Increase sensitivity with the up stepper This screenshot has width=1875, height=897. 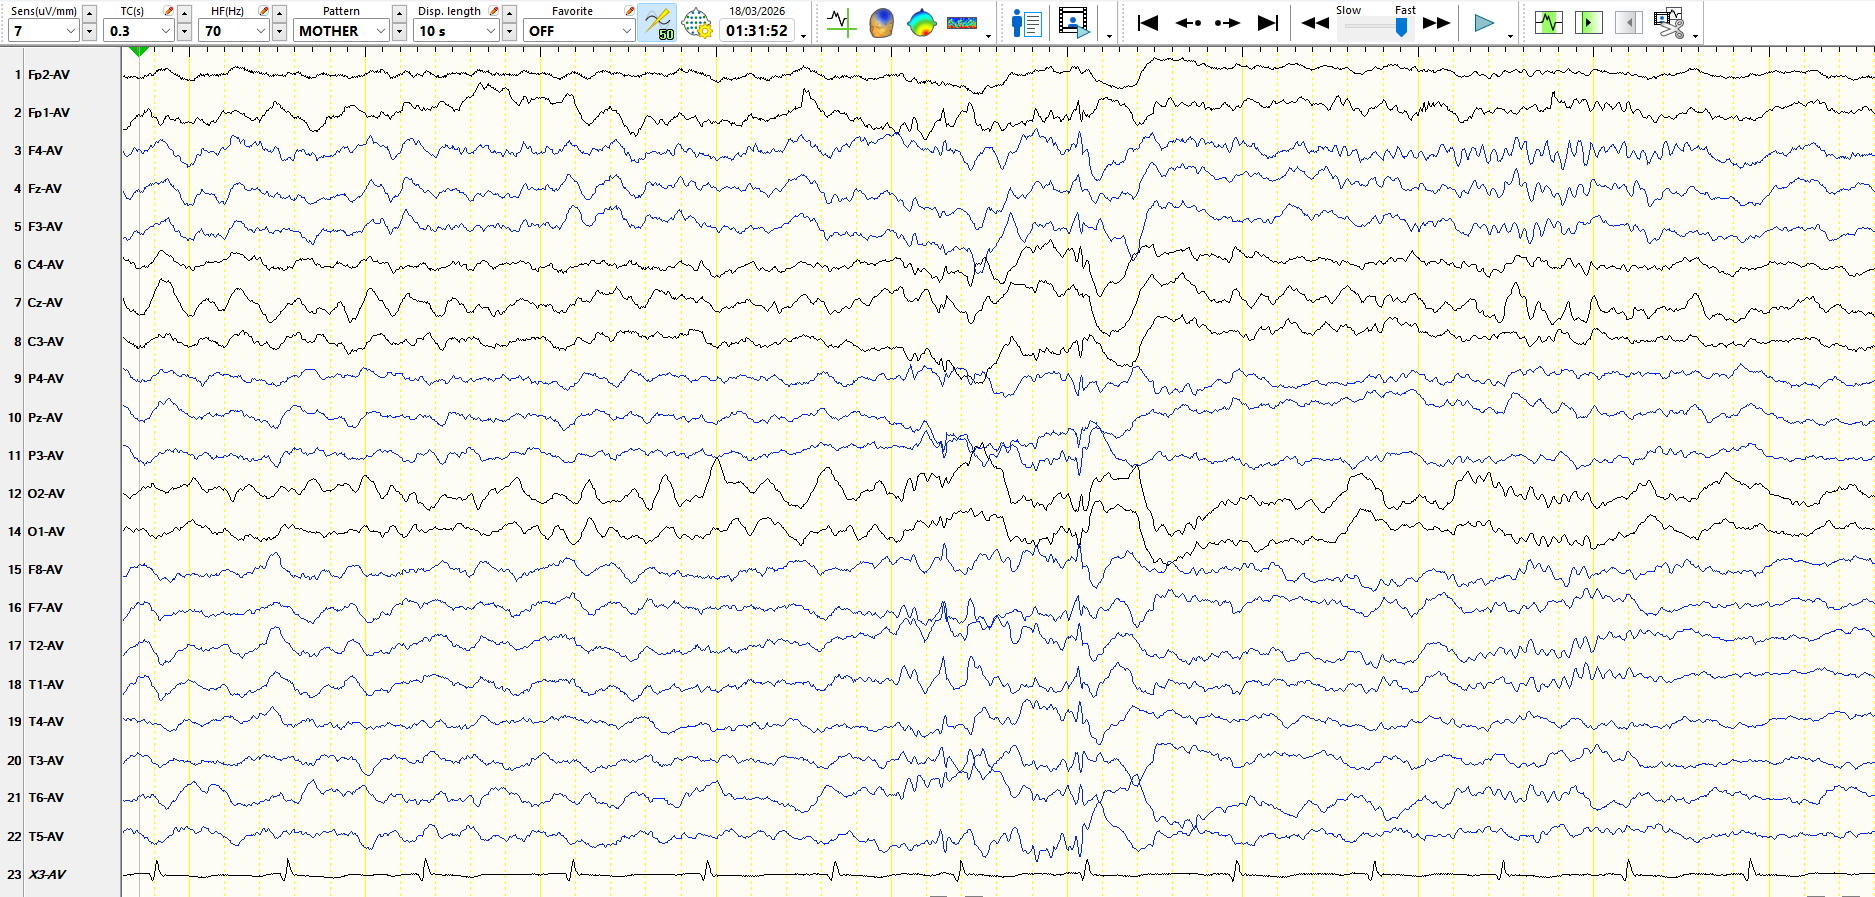tap(89, 13)
